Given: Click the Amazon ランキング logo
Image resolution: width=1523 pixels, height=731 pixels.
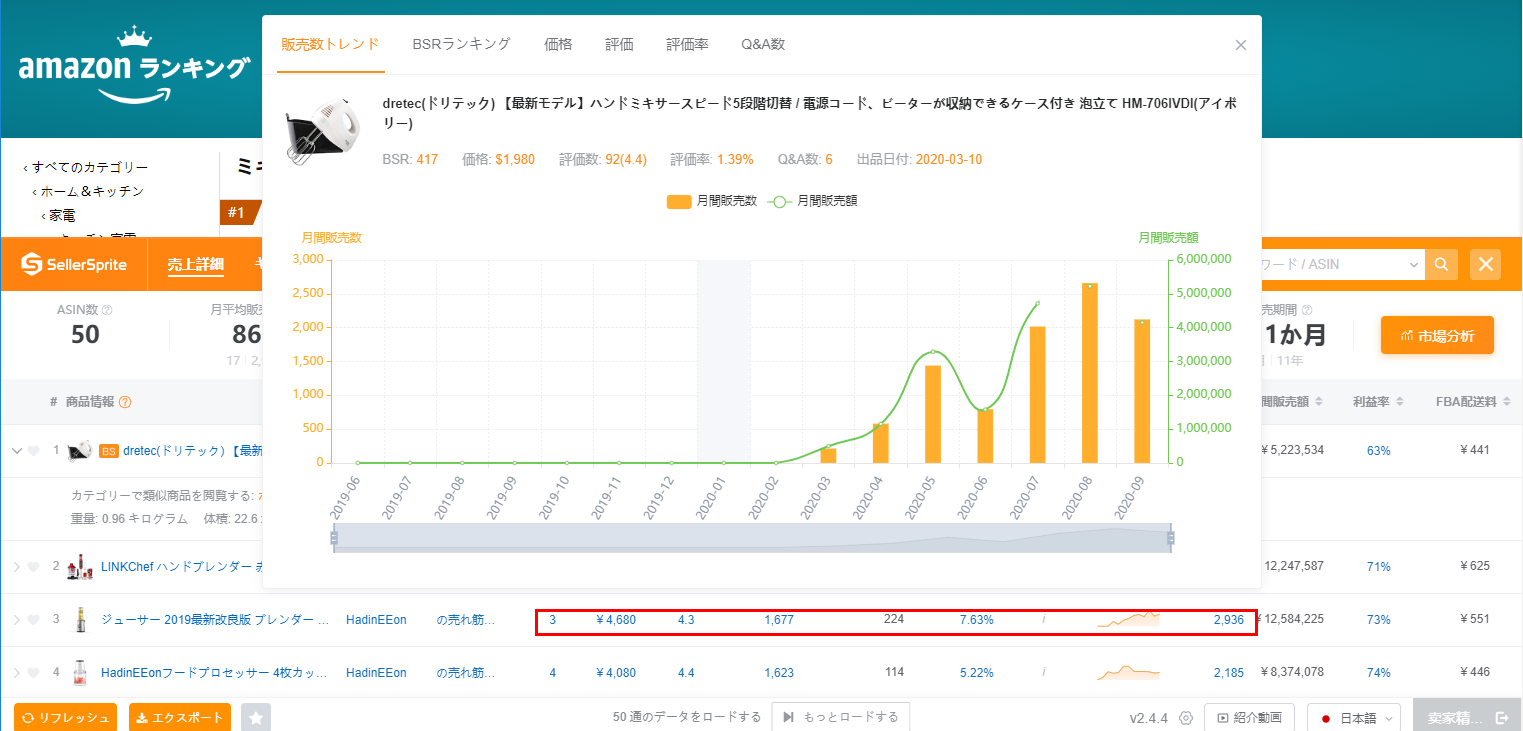Looking at the screenshot, I should click(134, 66).
